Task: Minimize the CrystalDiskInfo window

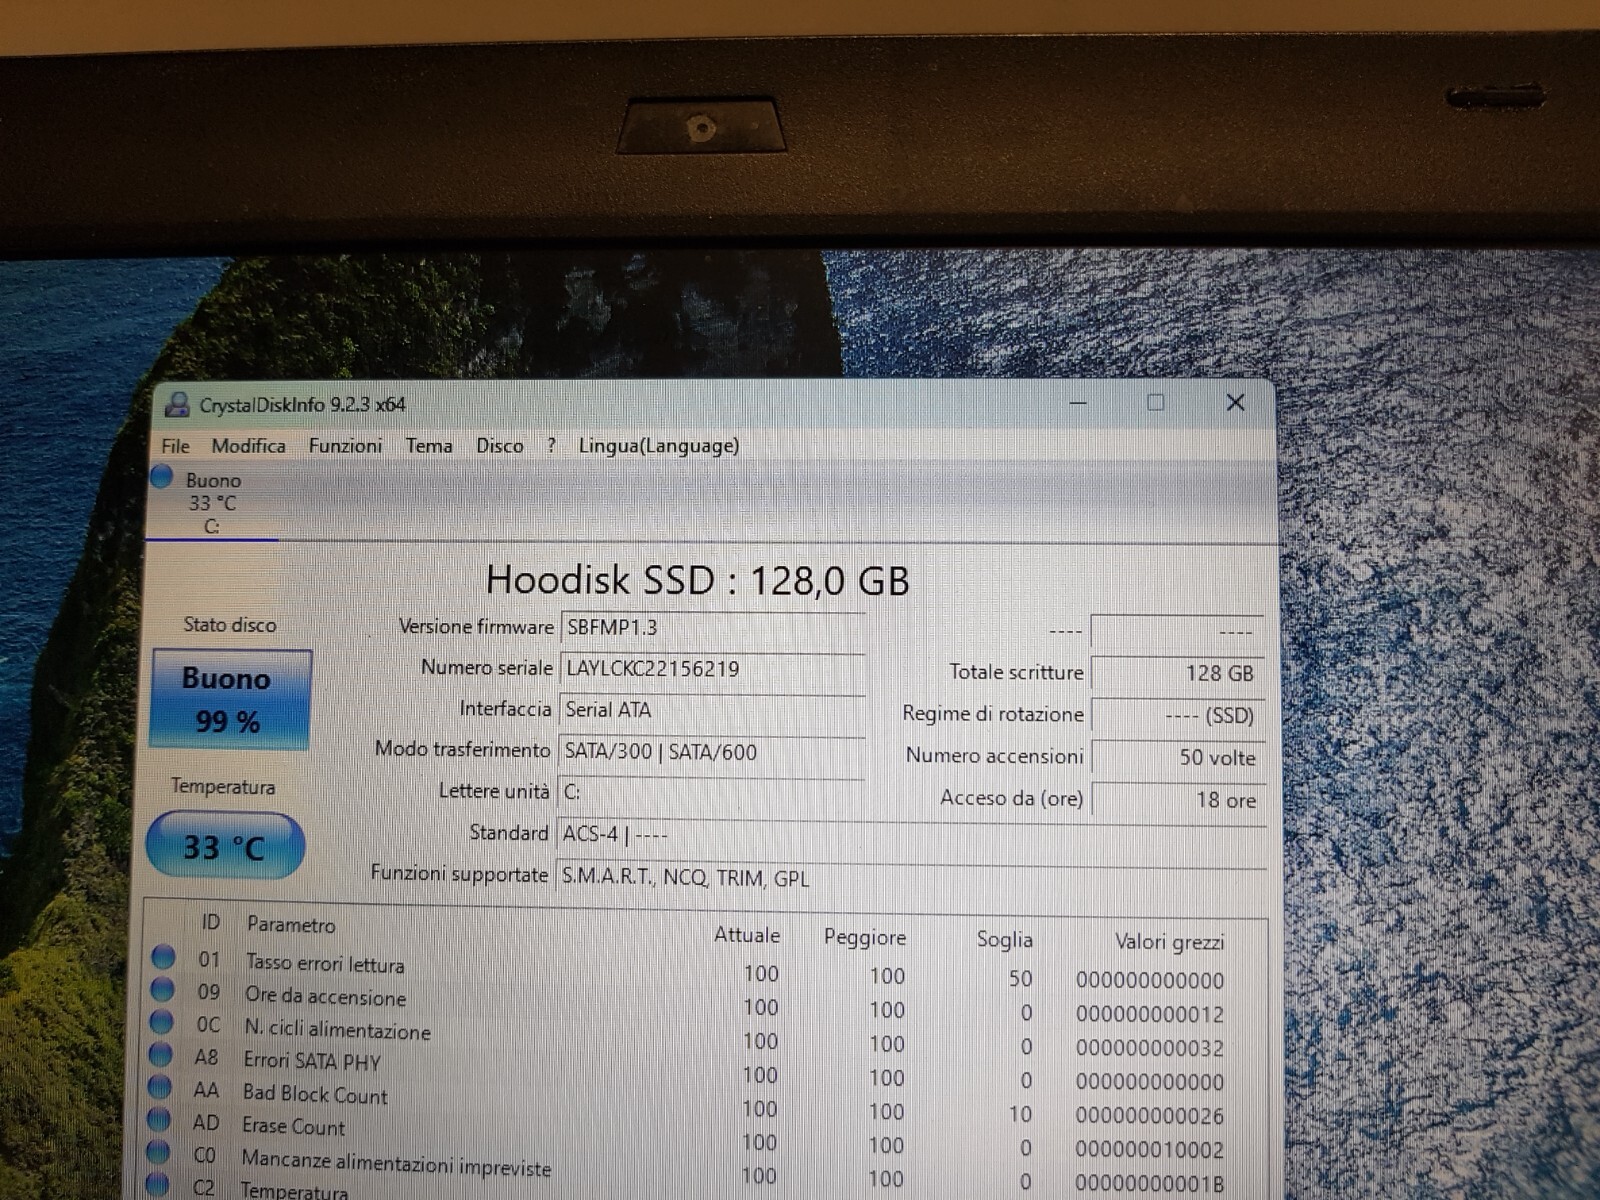Action: pyautogui.click(x=1078, y=403)
